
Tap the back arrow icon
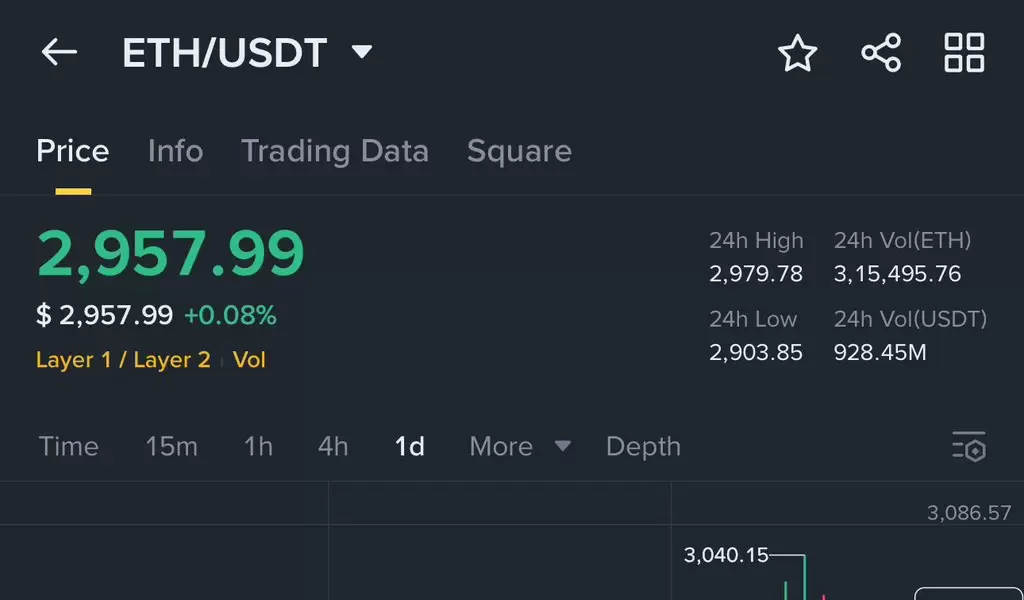click(59, 52)
